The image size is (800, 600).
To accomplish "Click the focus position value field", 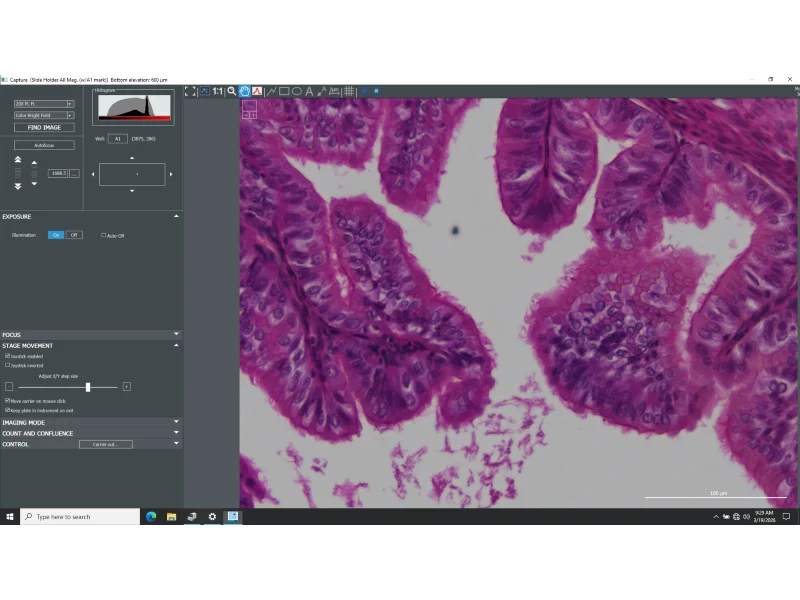I will tap(58, 173).
